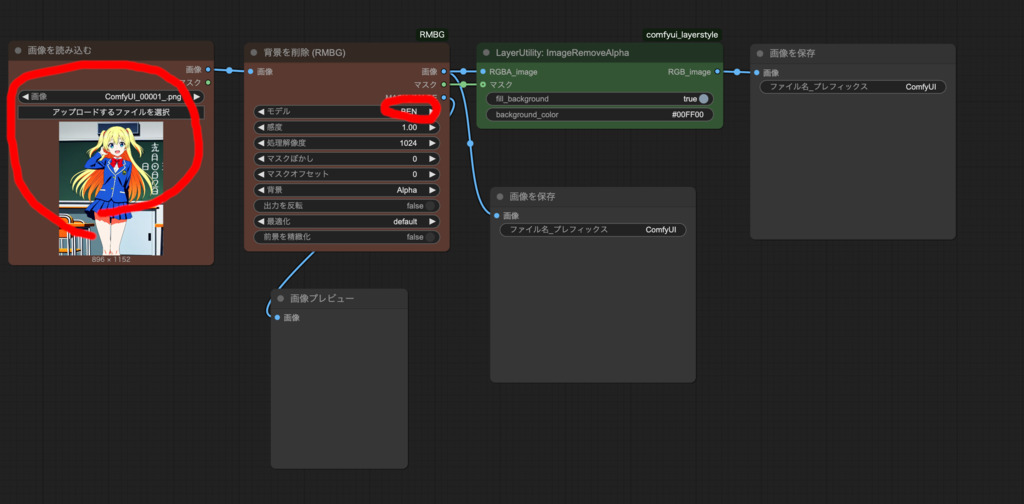Select previous image with the left arrow
Image resolution: width=1024 pixels, height=504 pixels.
pos(25,97)
